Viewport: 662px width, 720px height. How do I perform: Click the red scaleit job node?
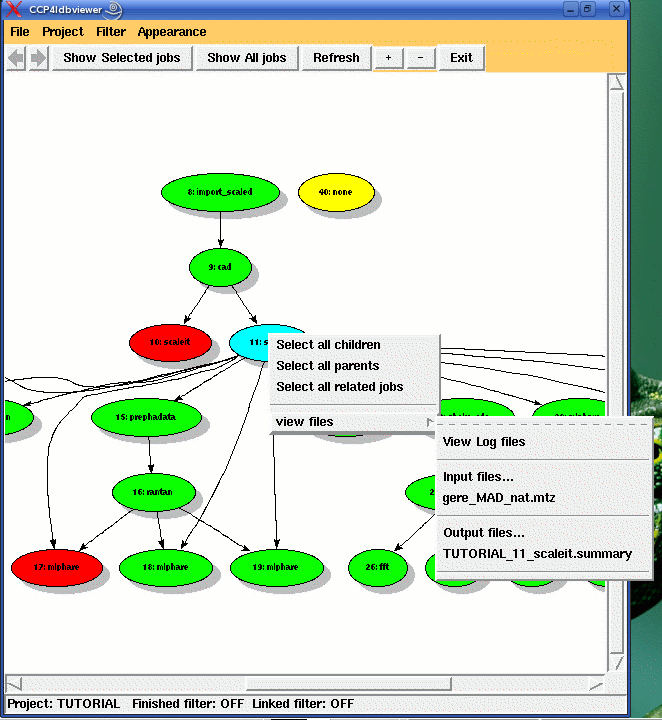pos(171,342)
